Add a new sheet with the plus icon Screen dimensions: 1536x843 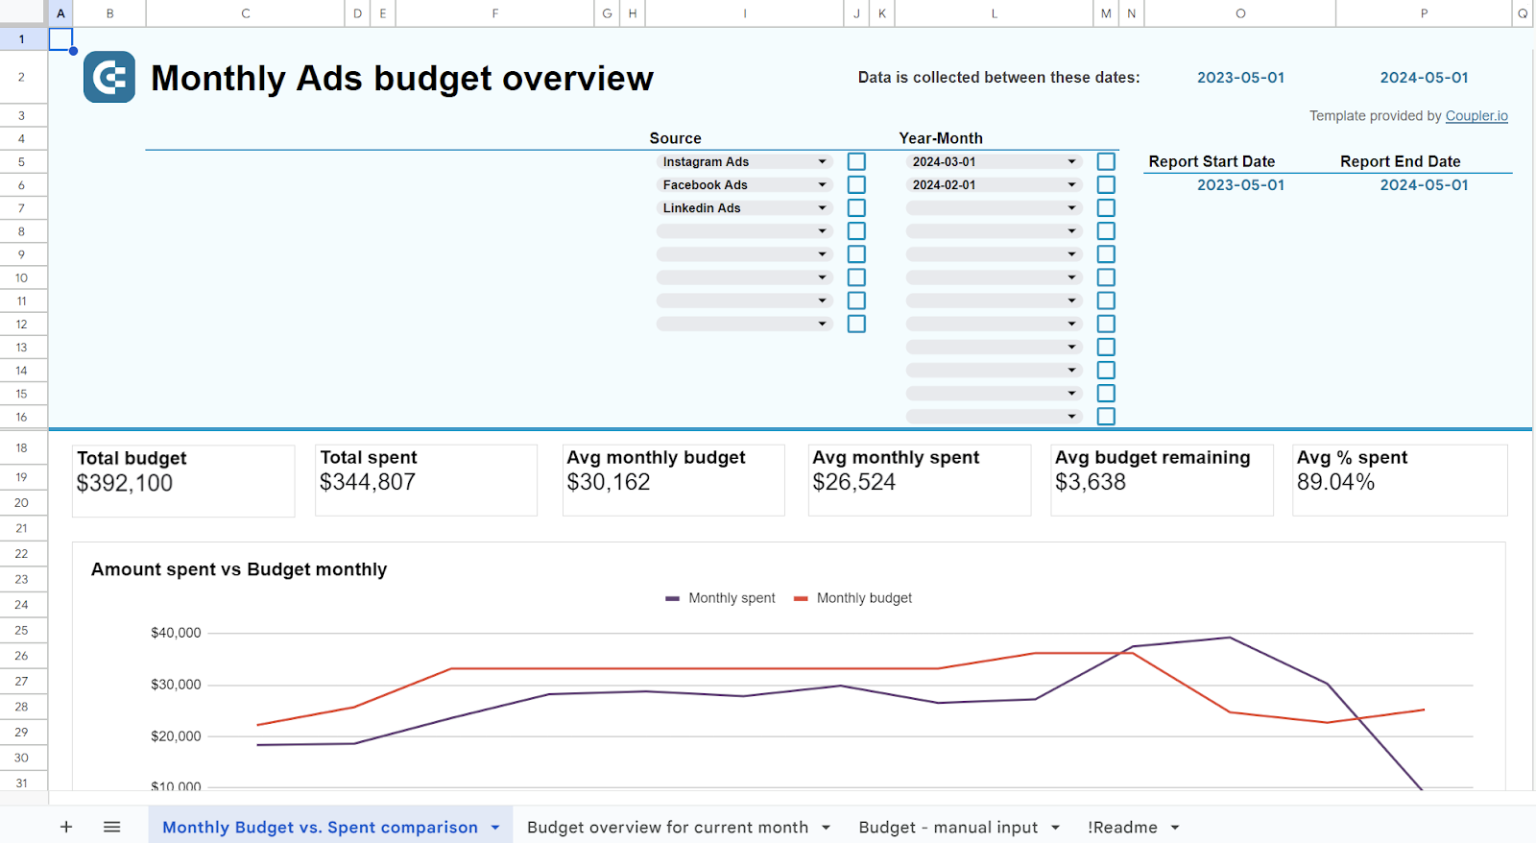pos(66,827)
